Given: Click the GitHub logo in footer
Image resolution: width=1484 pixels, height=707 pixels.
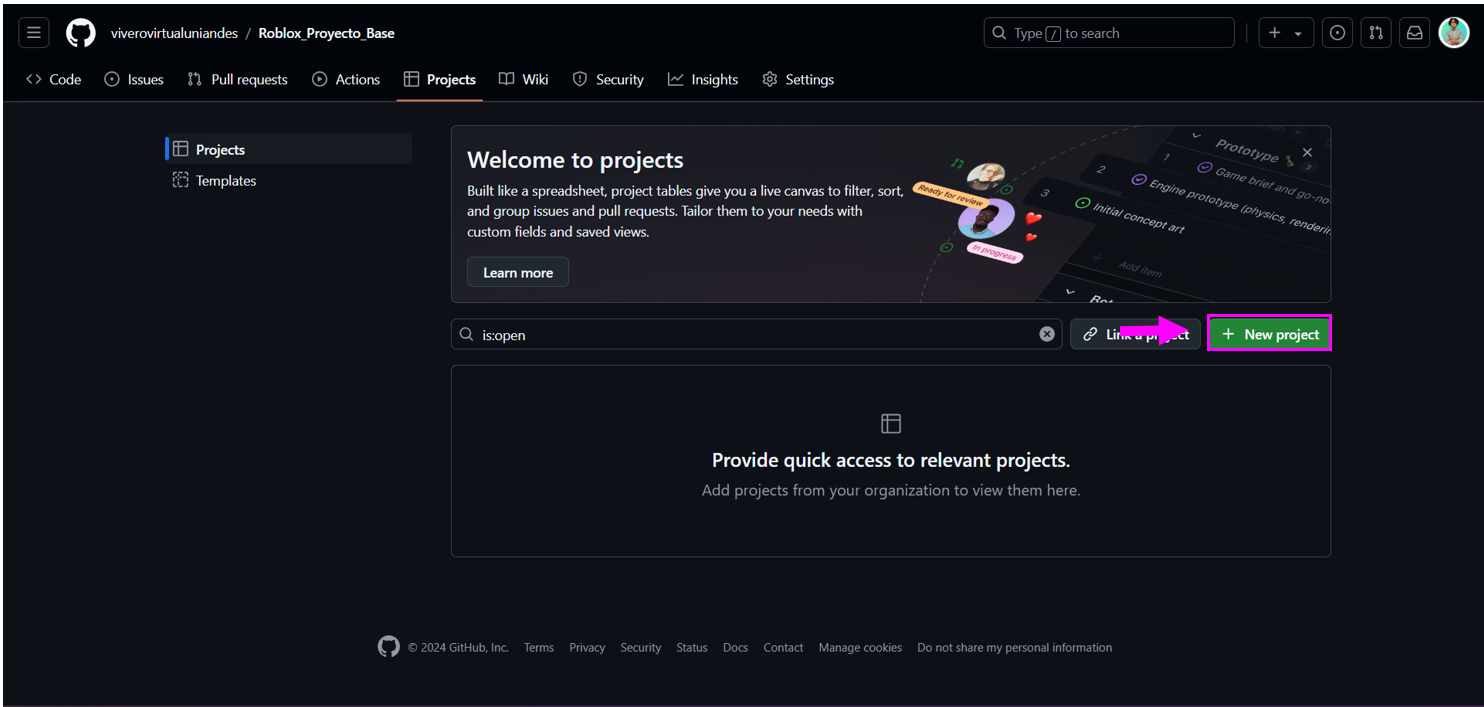Looking at the screenshot, I should 388,647.
